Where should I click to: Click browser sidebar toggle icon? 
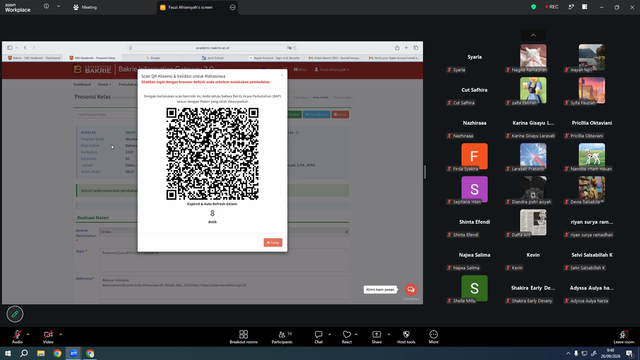10,48
